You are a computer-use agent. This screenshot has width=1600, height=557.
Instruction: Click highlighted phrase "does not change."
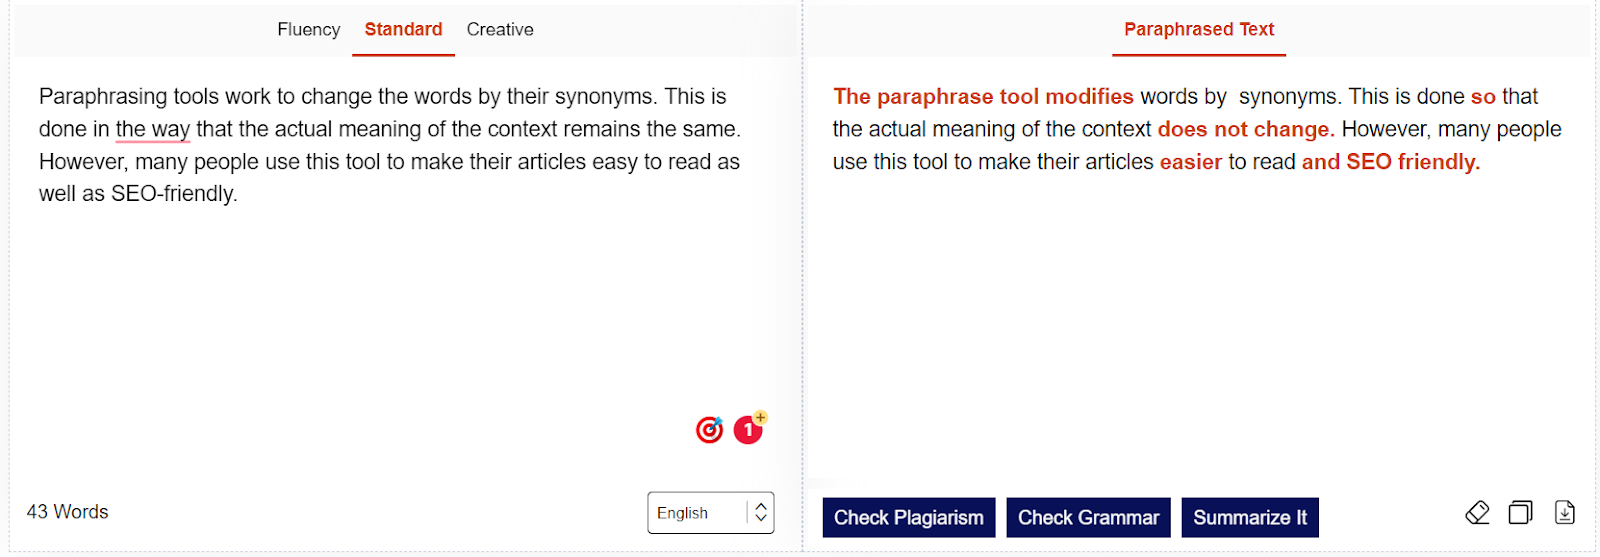pyautogui.click(x=1245, y=130)
